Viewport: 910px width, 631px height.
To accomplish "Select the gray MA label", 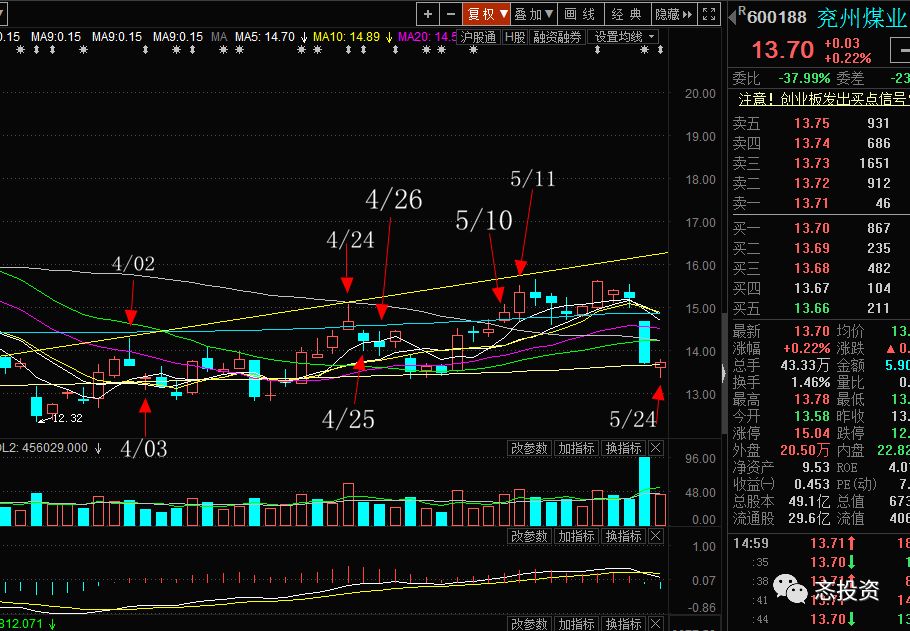I will (219, 37).
